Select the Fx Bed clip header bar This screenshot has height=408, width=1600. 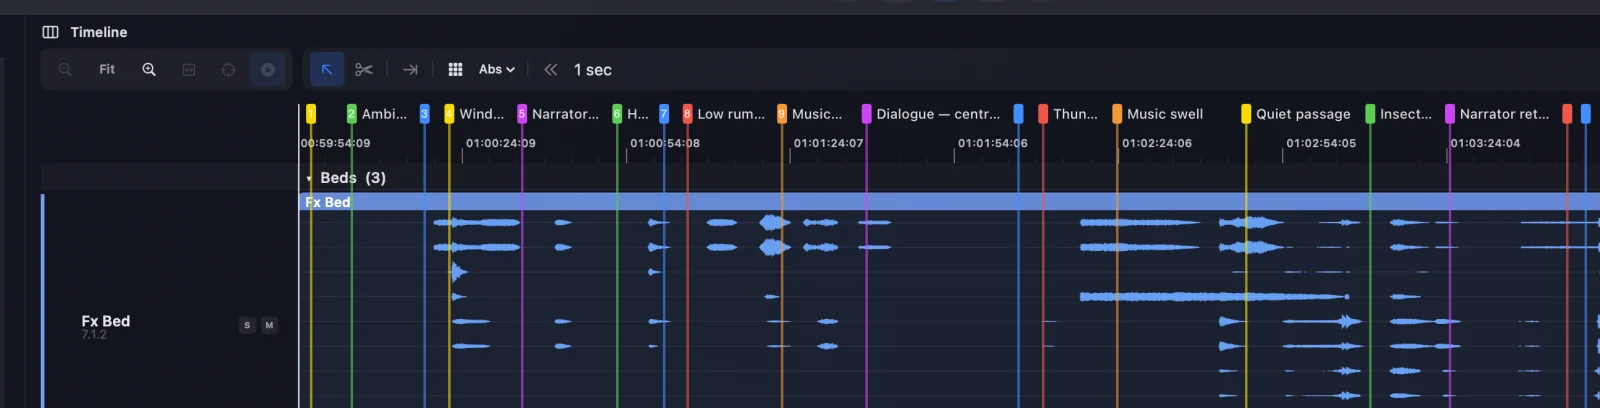[x=949, y=202]
